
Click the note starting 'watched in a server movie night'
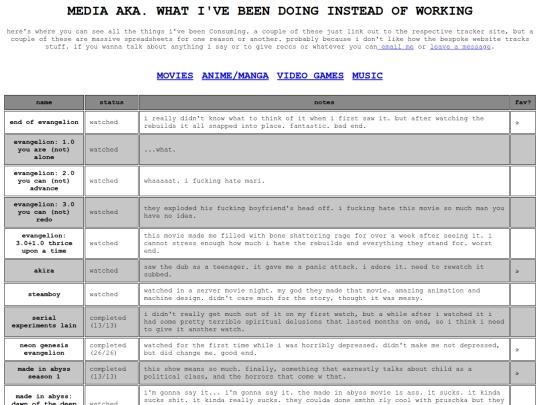point(324,294)
